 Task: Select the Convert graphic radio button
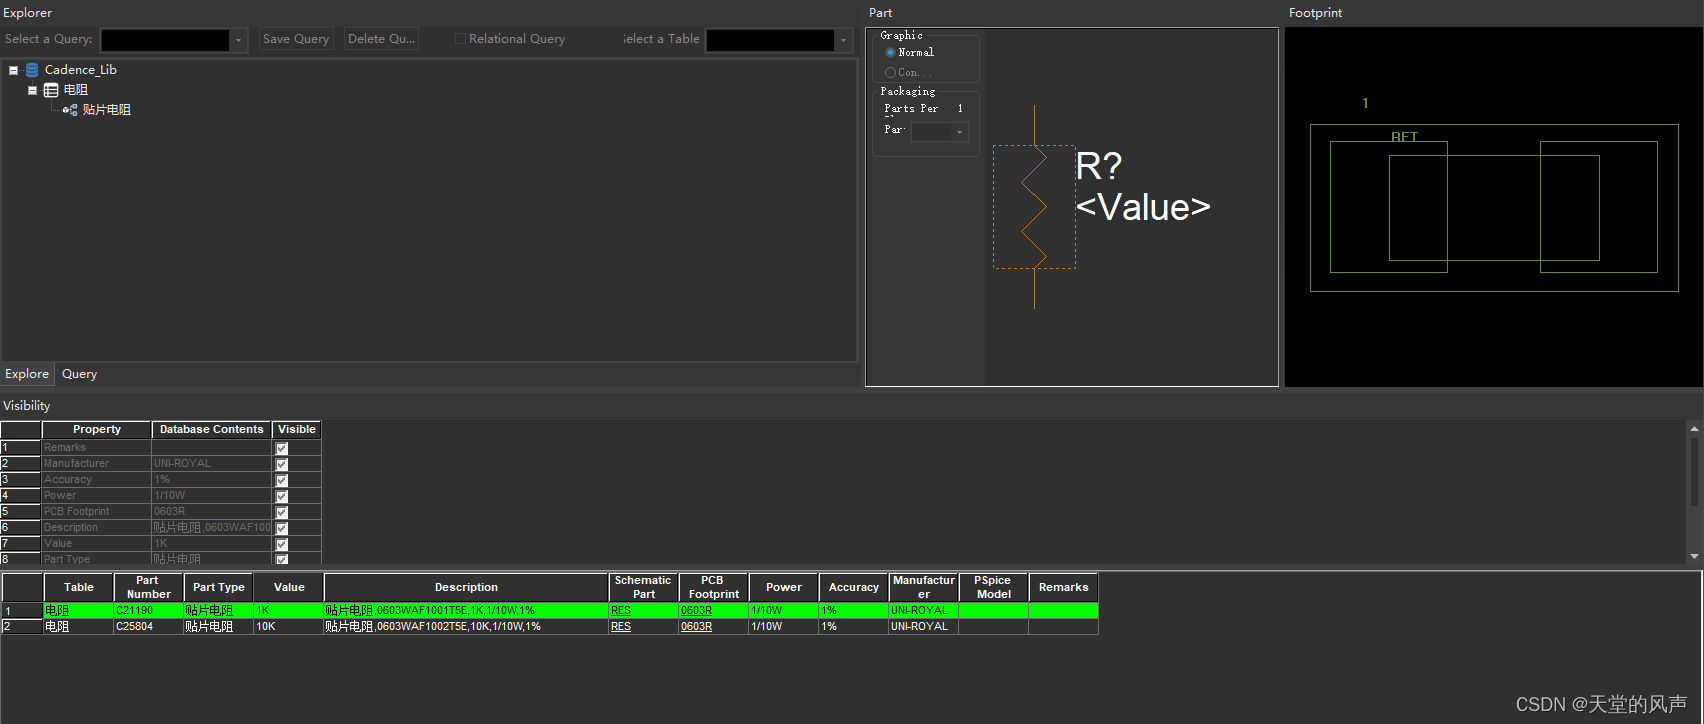[890, 72]
